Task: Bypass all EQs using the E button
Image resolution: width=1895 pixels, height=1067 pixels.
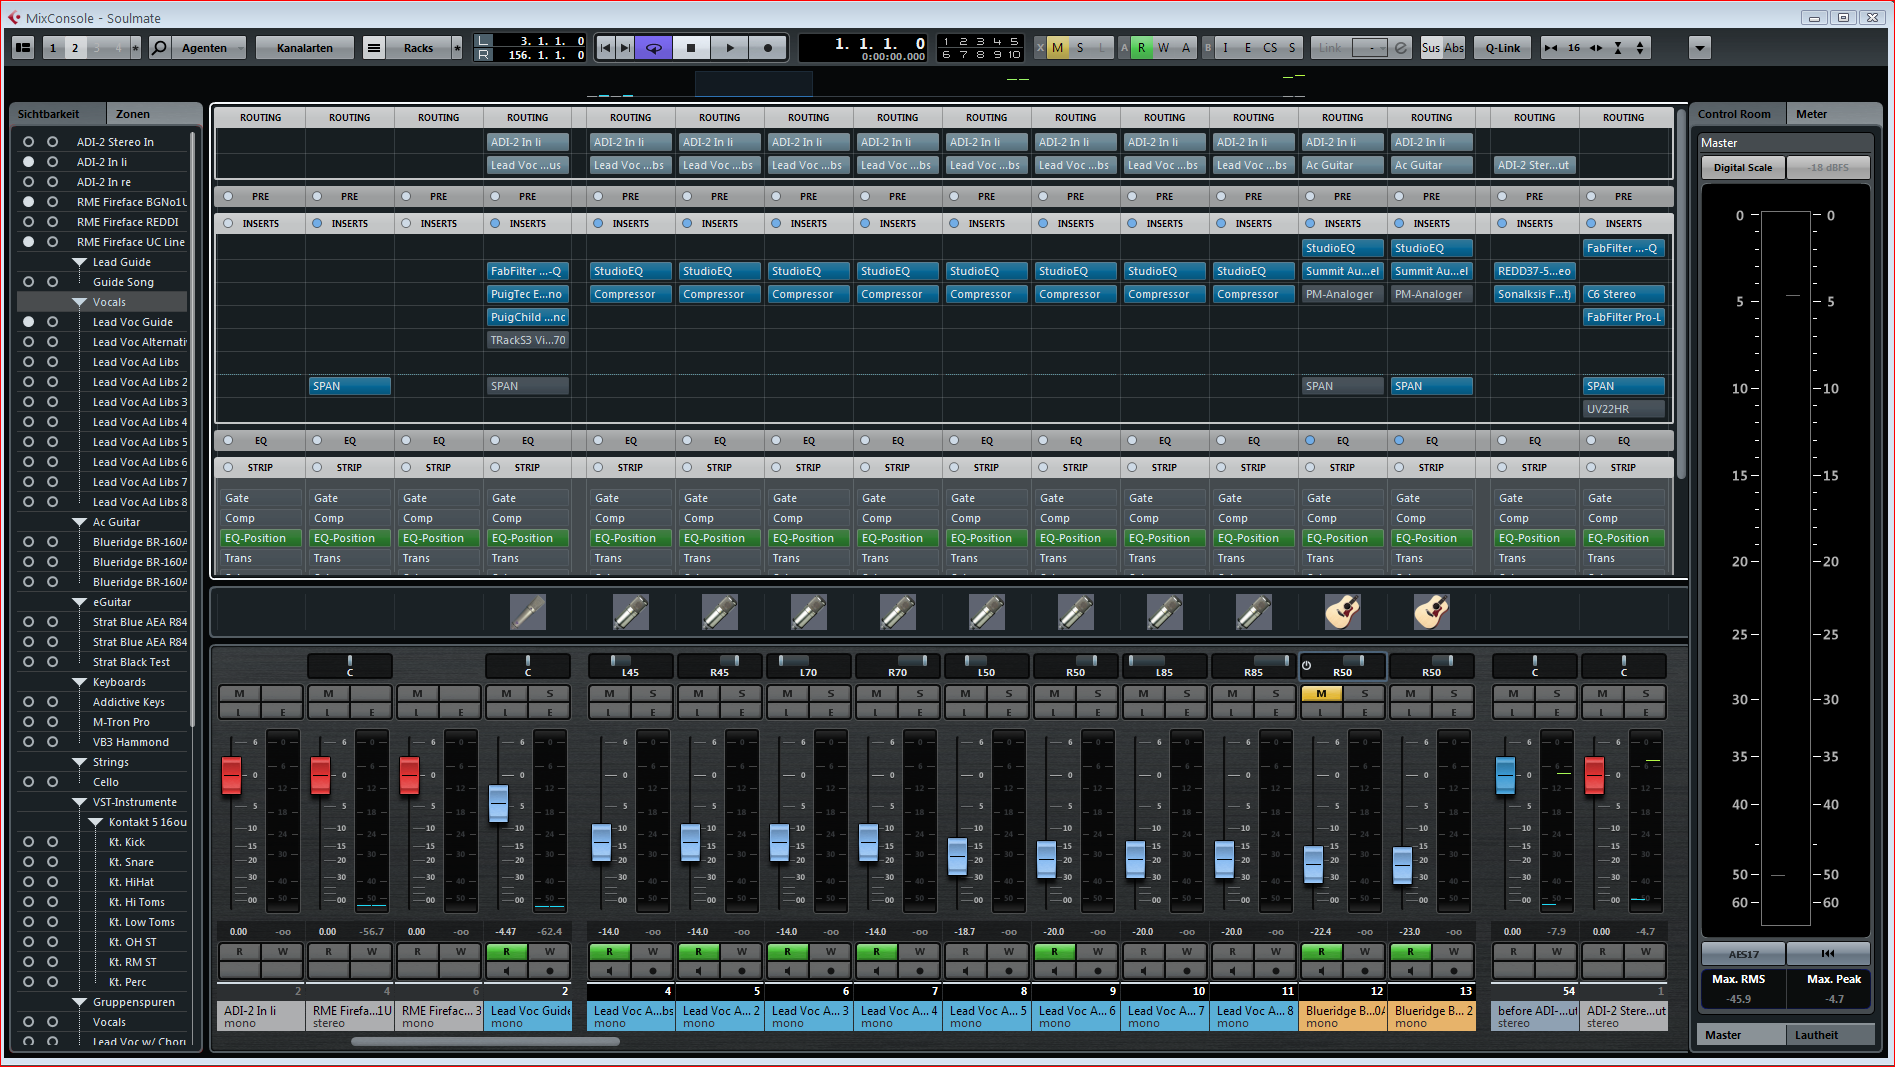Action: (x=1247, y=48)
